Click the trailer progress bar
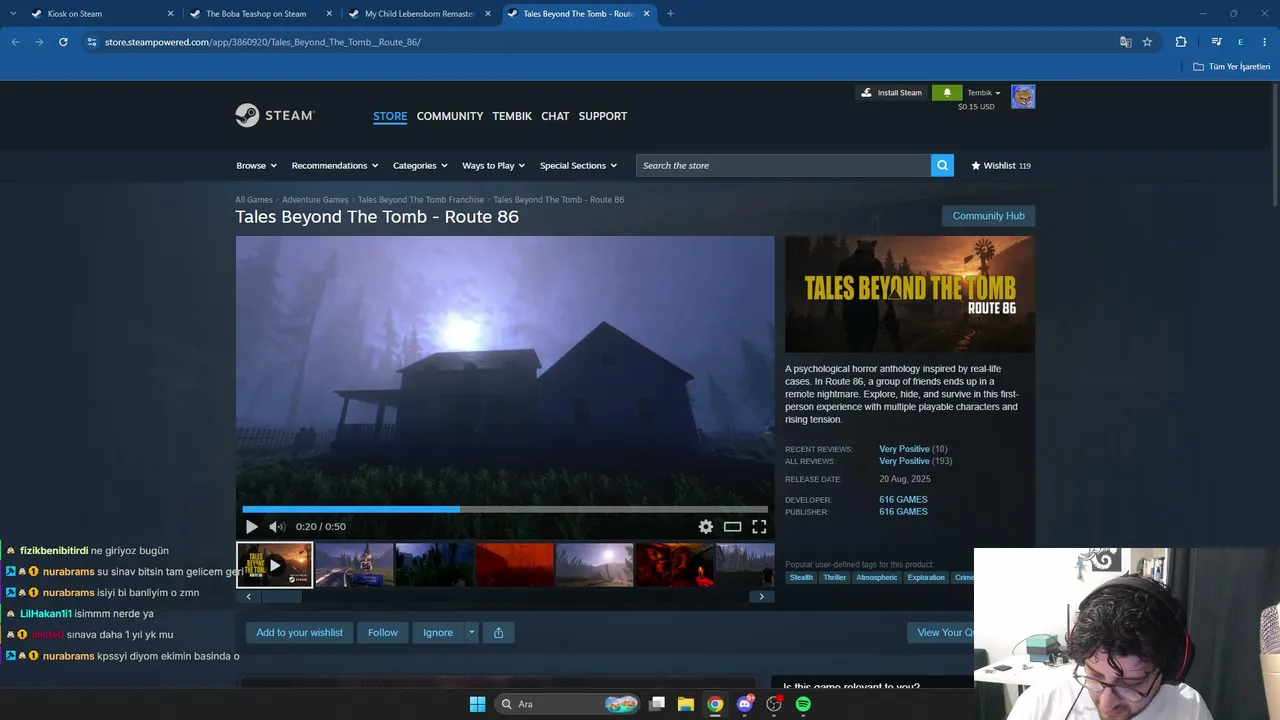Image resolution: width=1280 pixels, height=720 pixels. pyautogui.click(x=505, y=509)
